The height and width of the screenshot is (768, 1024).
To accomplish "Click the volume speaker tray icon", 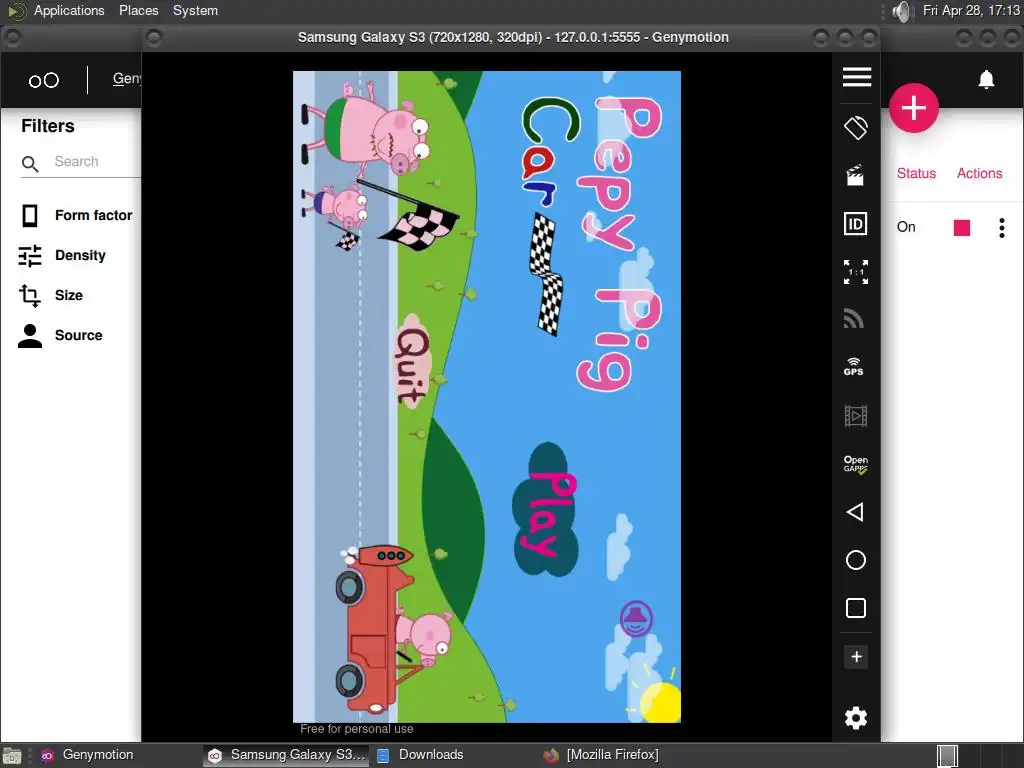I will point(901,11).
